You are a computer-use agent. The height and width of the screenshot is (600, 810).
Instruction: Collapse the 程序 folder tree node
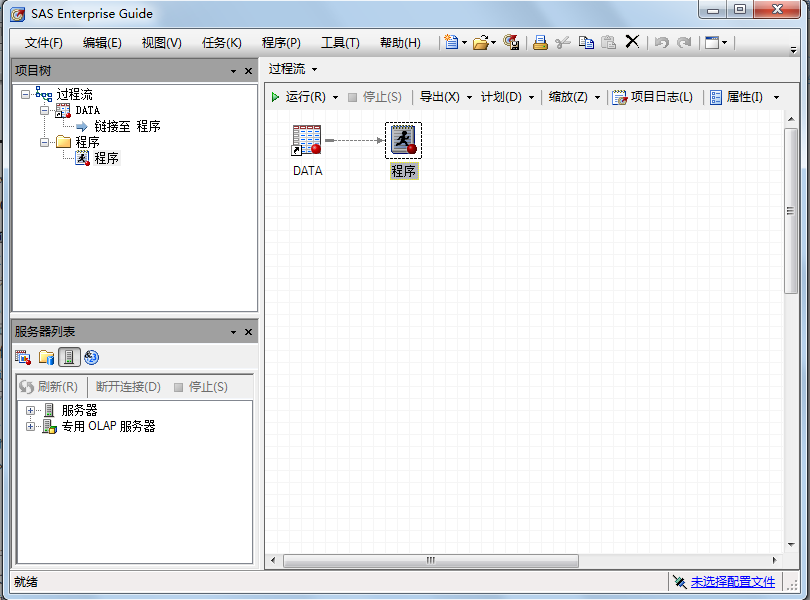point(44,142)
